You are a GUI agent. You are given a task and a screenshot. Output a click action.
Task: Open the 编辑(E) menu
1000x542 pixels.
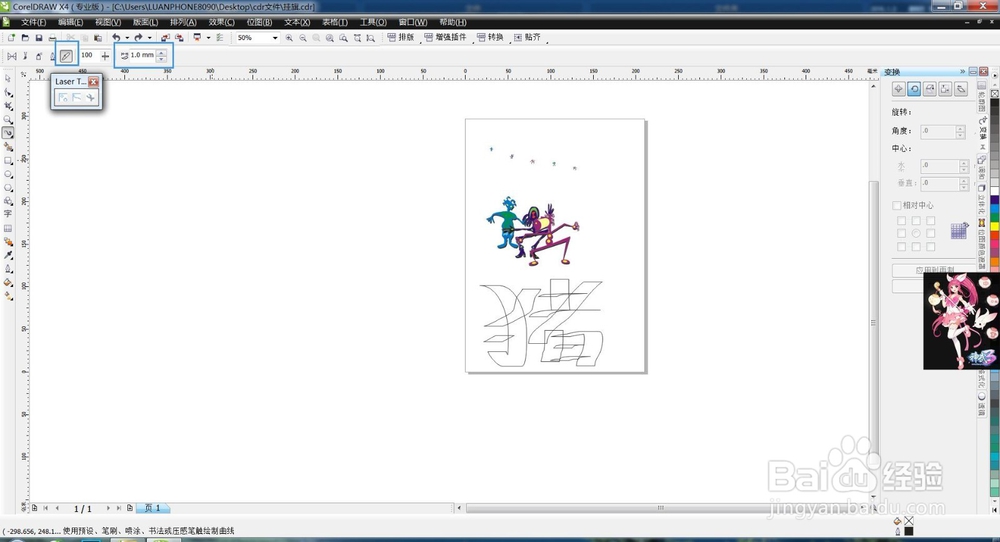(70, 22)
